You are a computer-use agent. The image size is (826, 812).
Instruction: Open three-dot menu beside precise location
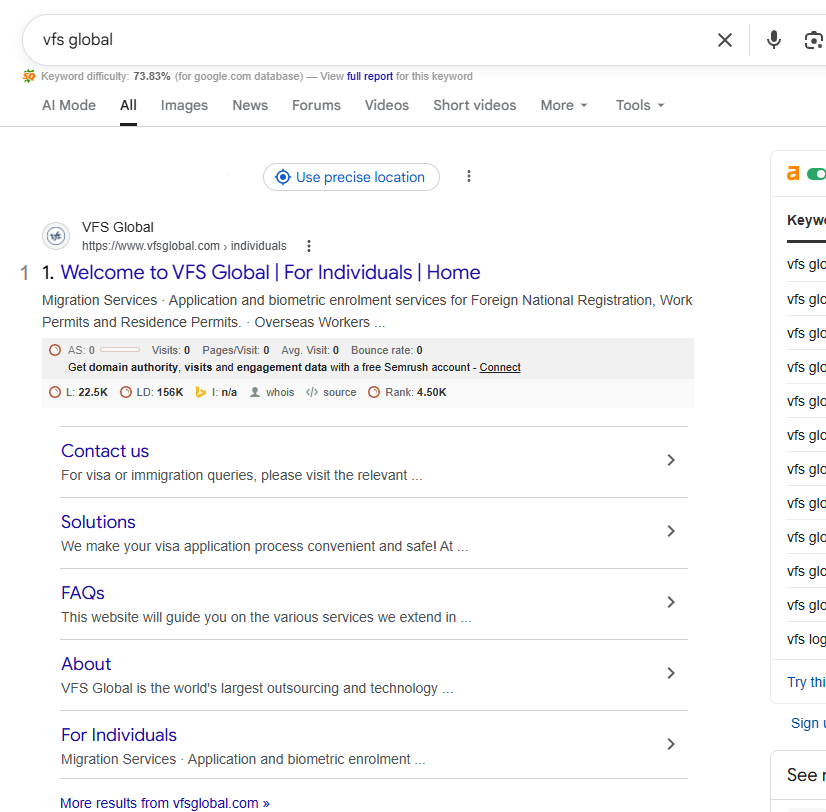click(x=469, y=177)
